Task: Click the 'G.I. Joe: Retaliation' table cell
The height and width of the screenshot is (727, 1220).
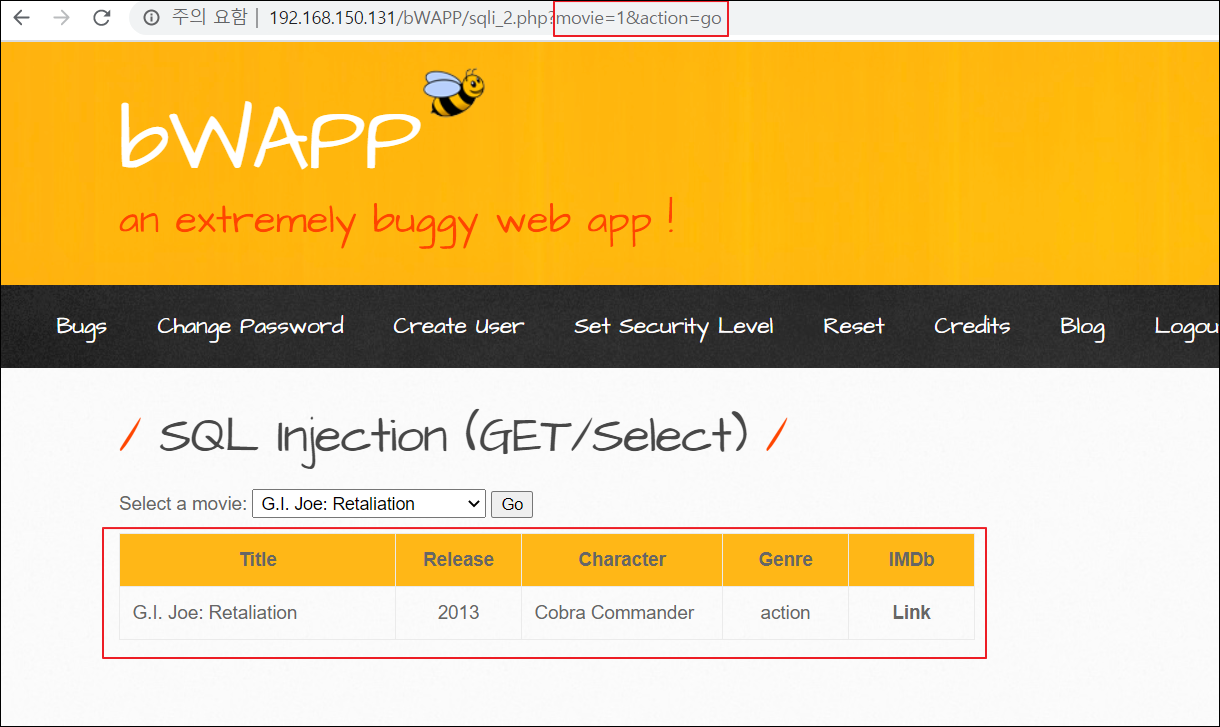Action: (258, 613)
